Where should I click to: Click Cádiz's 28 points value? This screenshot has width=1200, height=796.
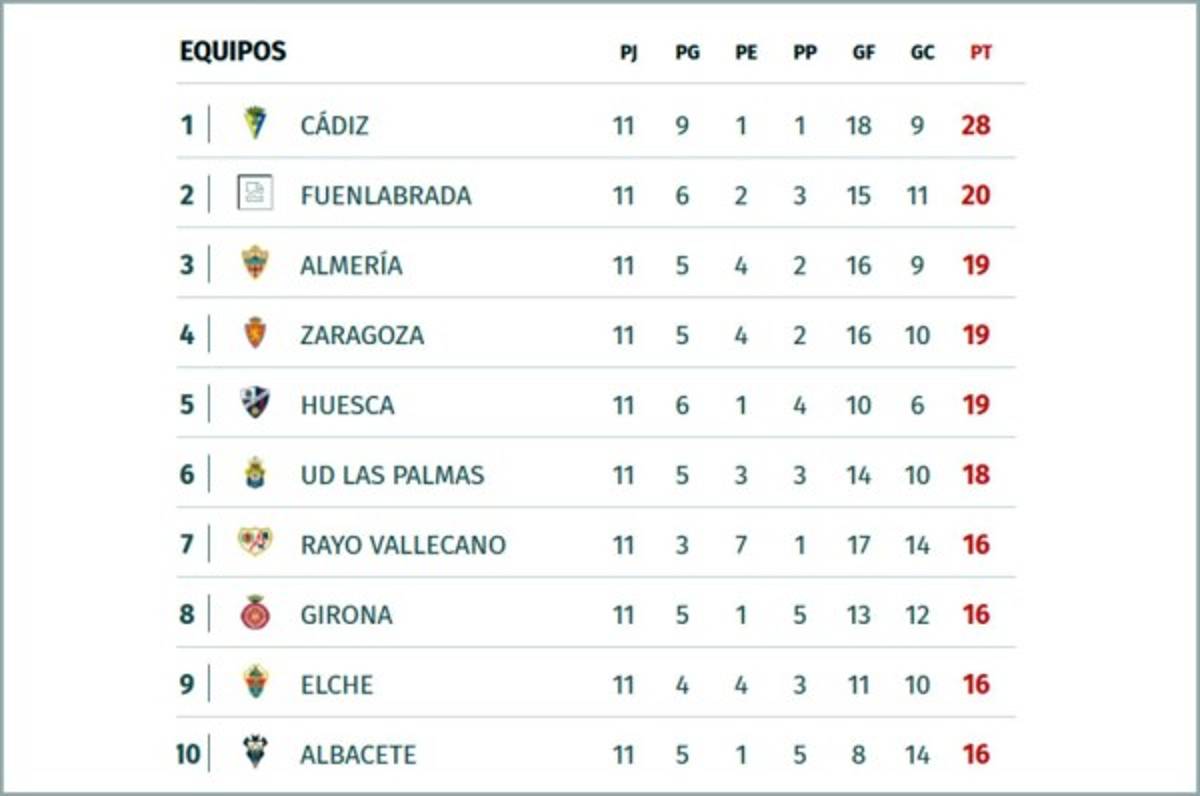pyautogui.click(x=976, y=126)
